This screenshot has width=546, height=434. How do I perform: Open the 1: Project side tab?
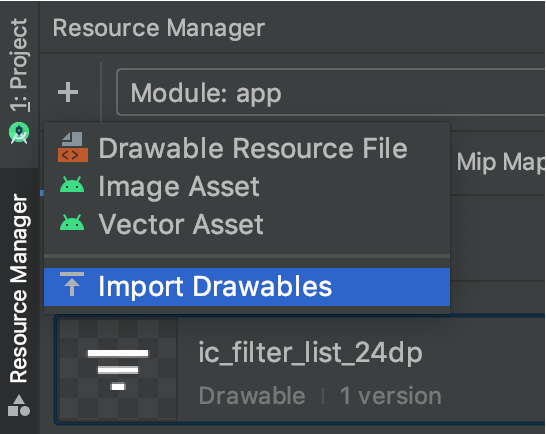pos(19,65)
